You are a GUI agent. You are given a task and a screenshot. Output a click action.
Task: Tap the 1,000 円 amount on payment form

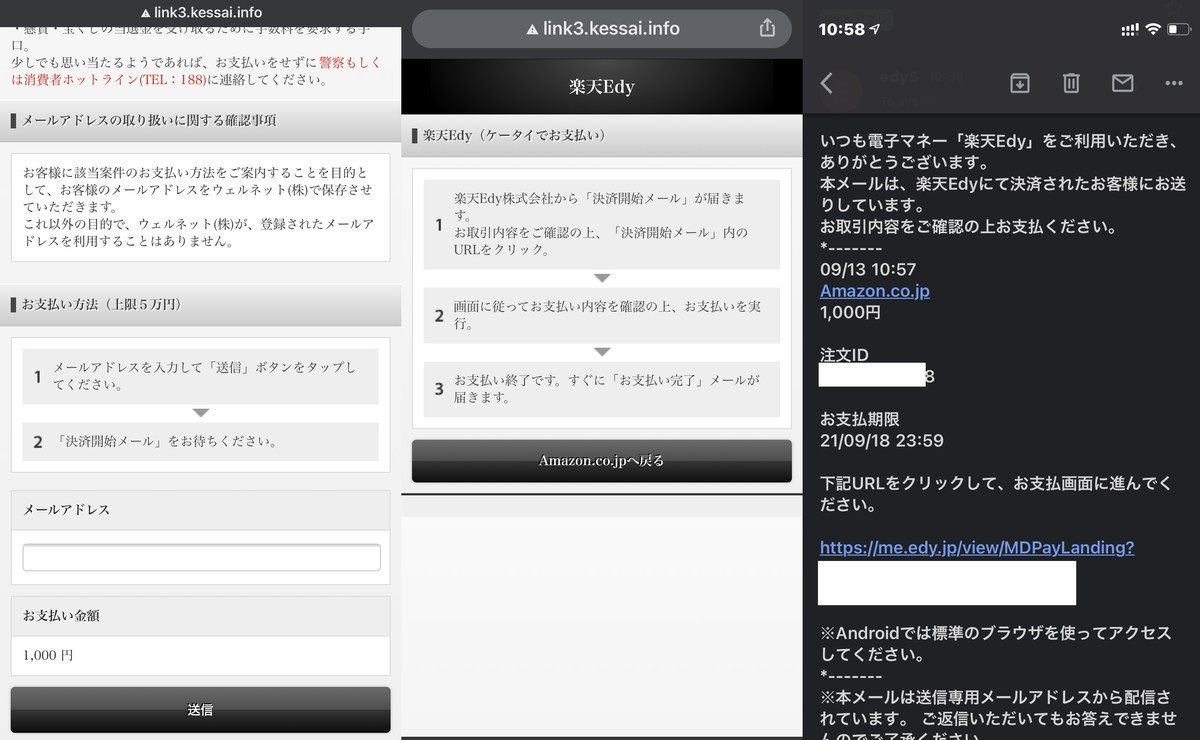[48, 656]
